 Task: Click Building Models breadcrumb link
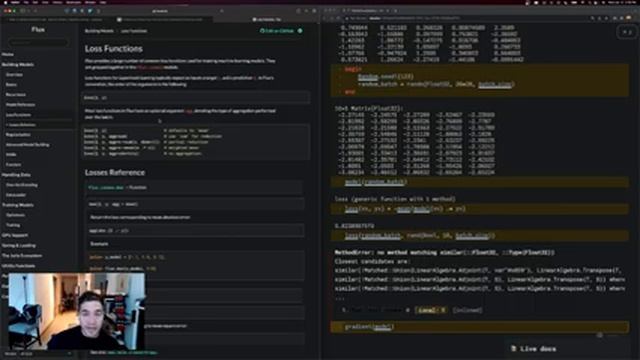99,31
